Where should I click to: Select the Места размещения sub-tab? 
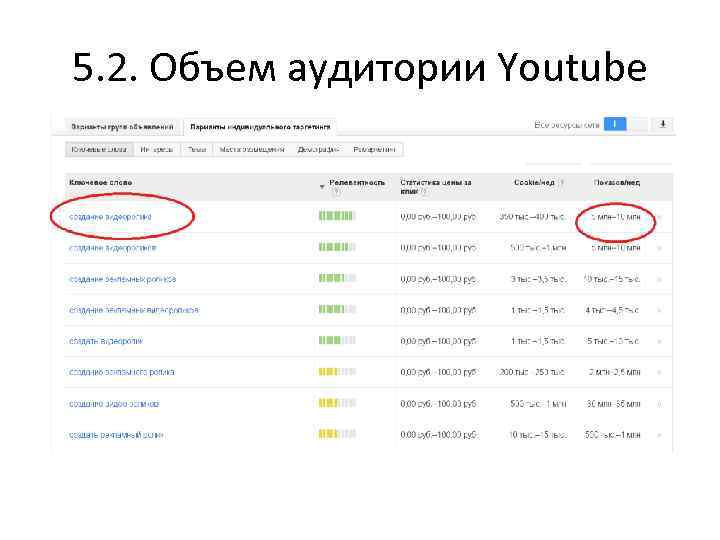click(252, 150)
